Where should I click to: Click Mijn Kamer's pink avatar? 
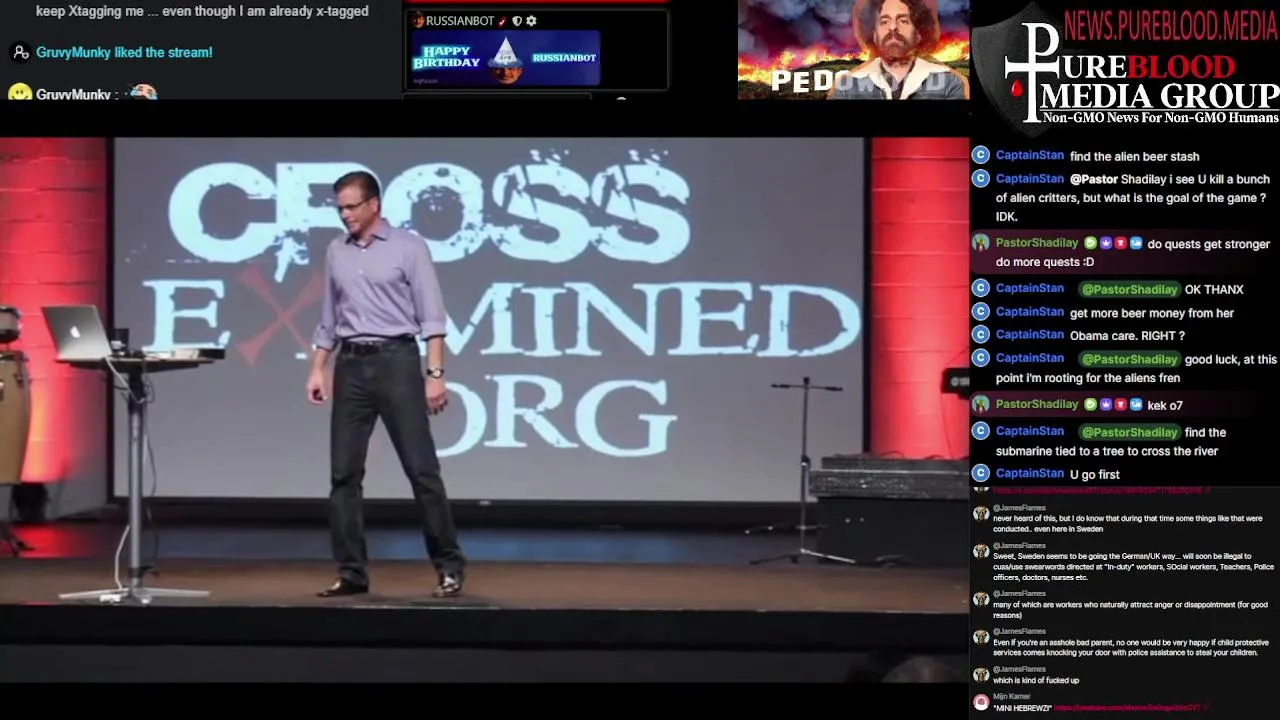981,702
